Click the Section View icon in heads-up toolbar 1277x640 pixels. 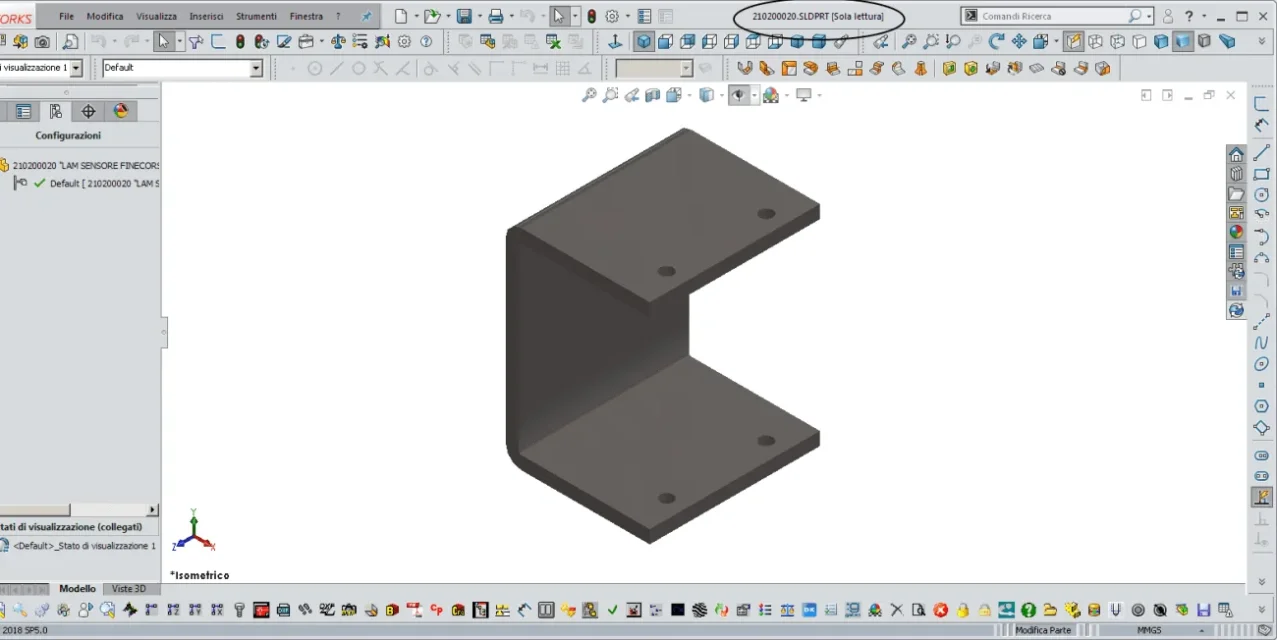pyautogui.click(x=653, y=95)
